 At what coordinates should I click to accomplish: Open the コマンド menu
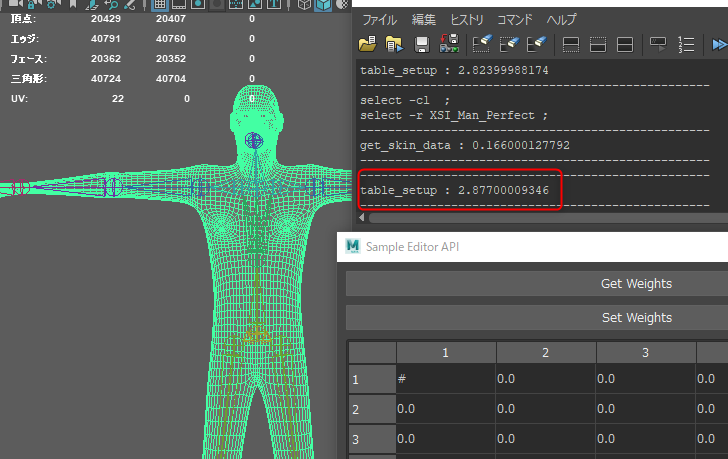514,20
